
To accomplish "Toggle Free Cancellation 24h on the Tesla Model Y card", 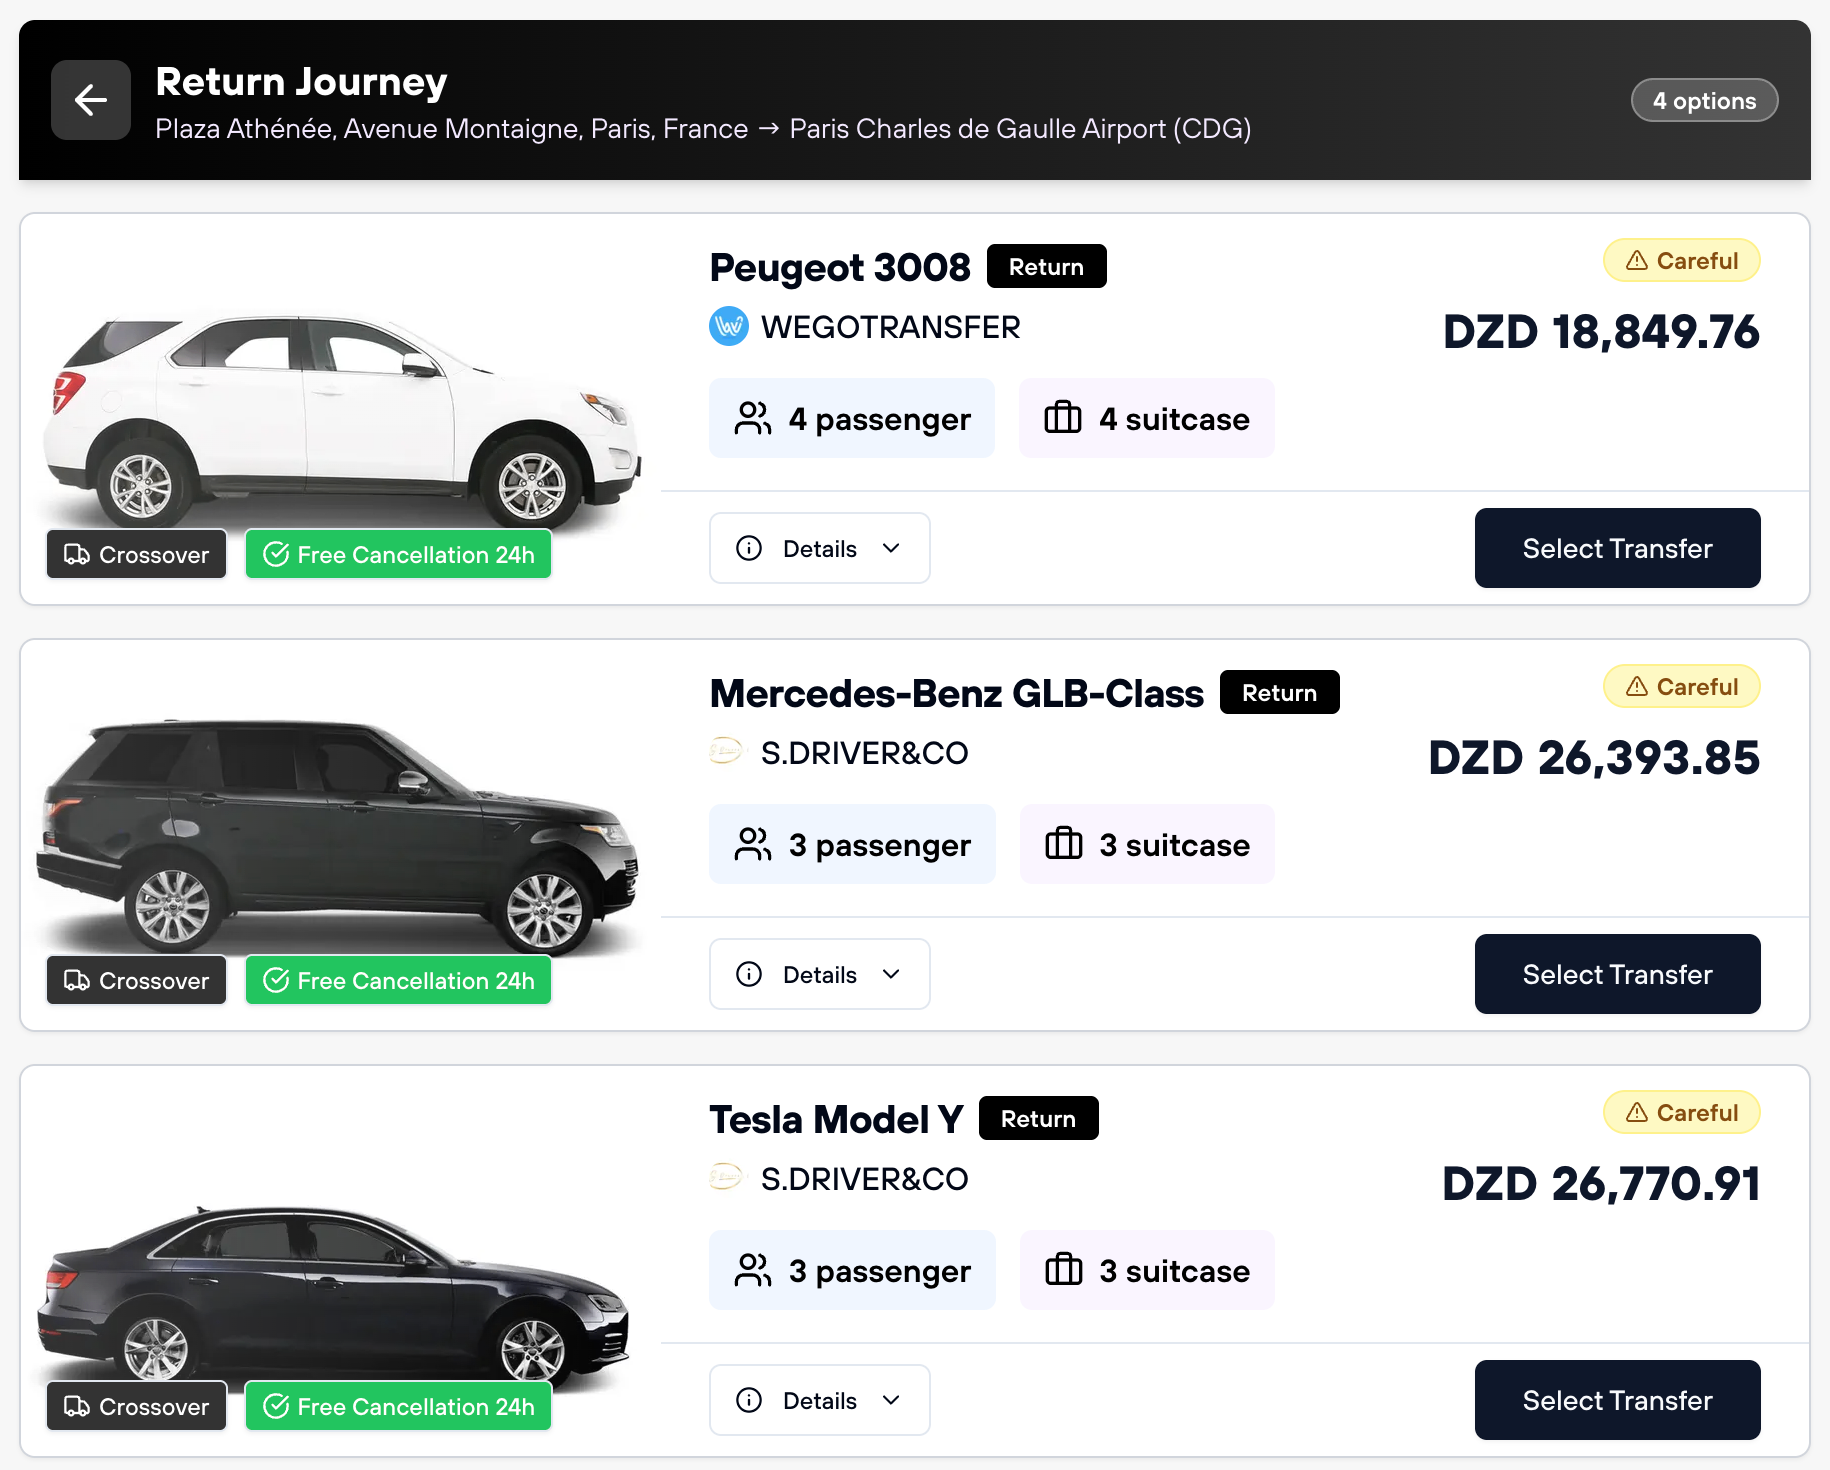I will pos(398,1406).
